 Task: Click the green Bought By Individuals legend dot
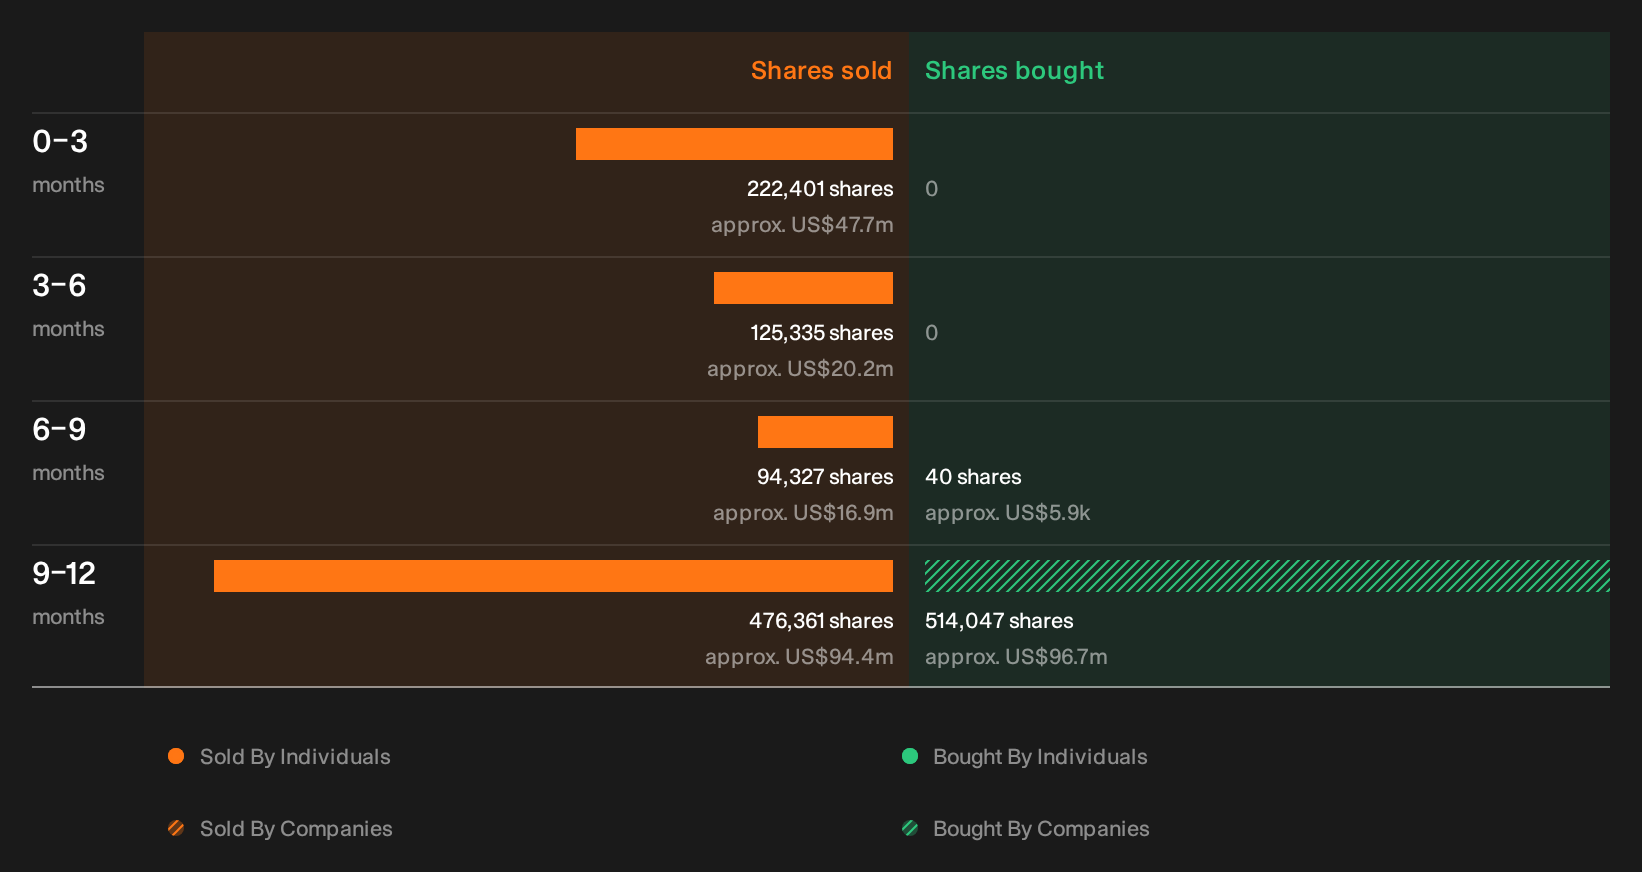(910, 756)
